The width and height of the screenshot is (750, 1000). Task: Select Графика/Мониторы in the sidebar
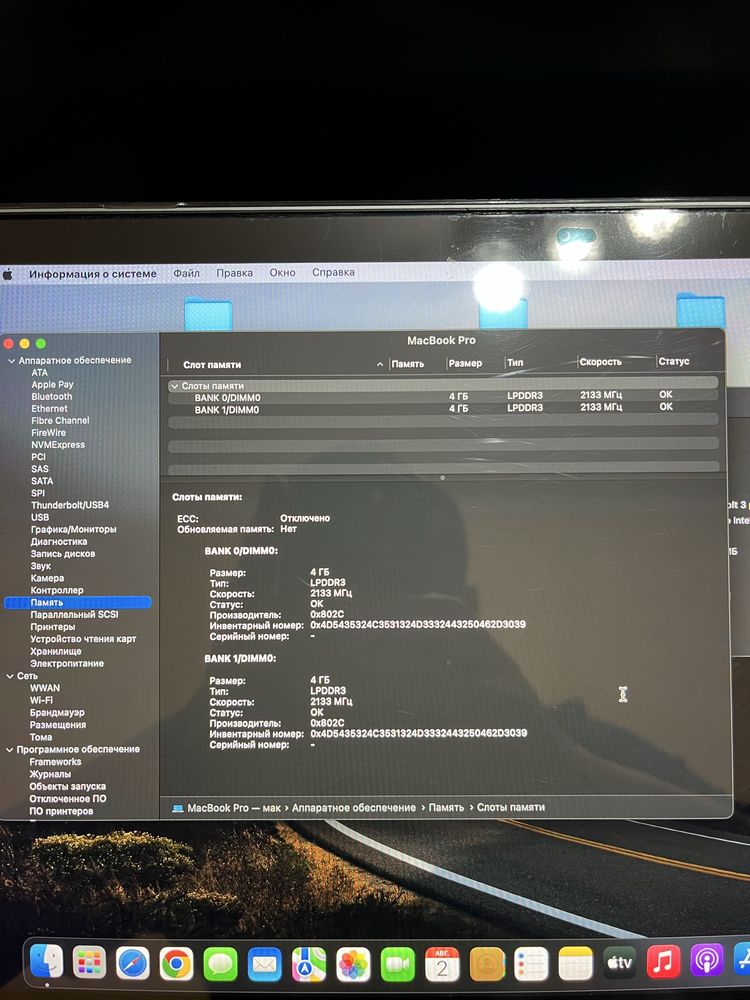73,529
